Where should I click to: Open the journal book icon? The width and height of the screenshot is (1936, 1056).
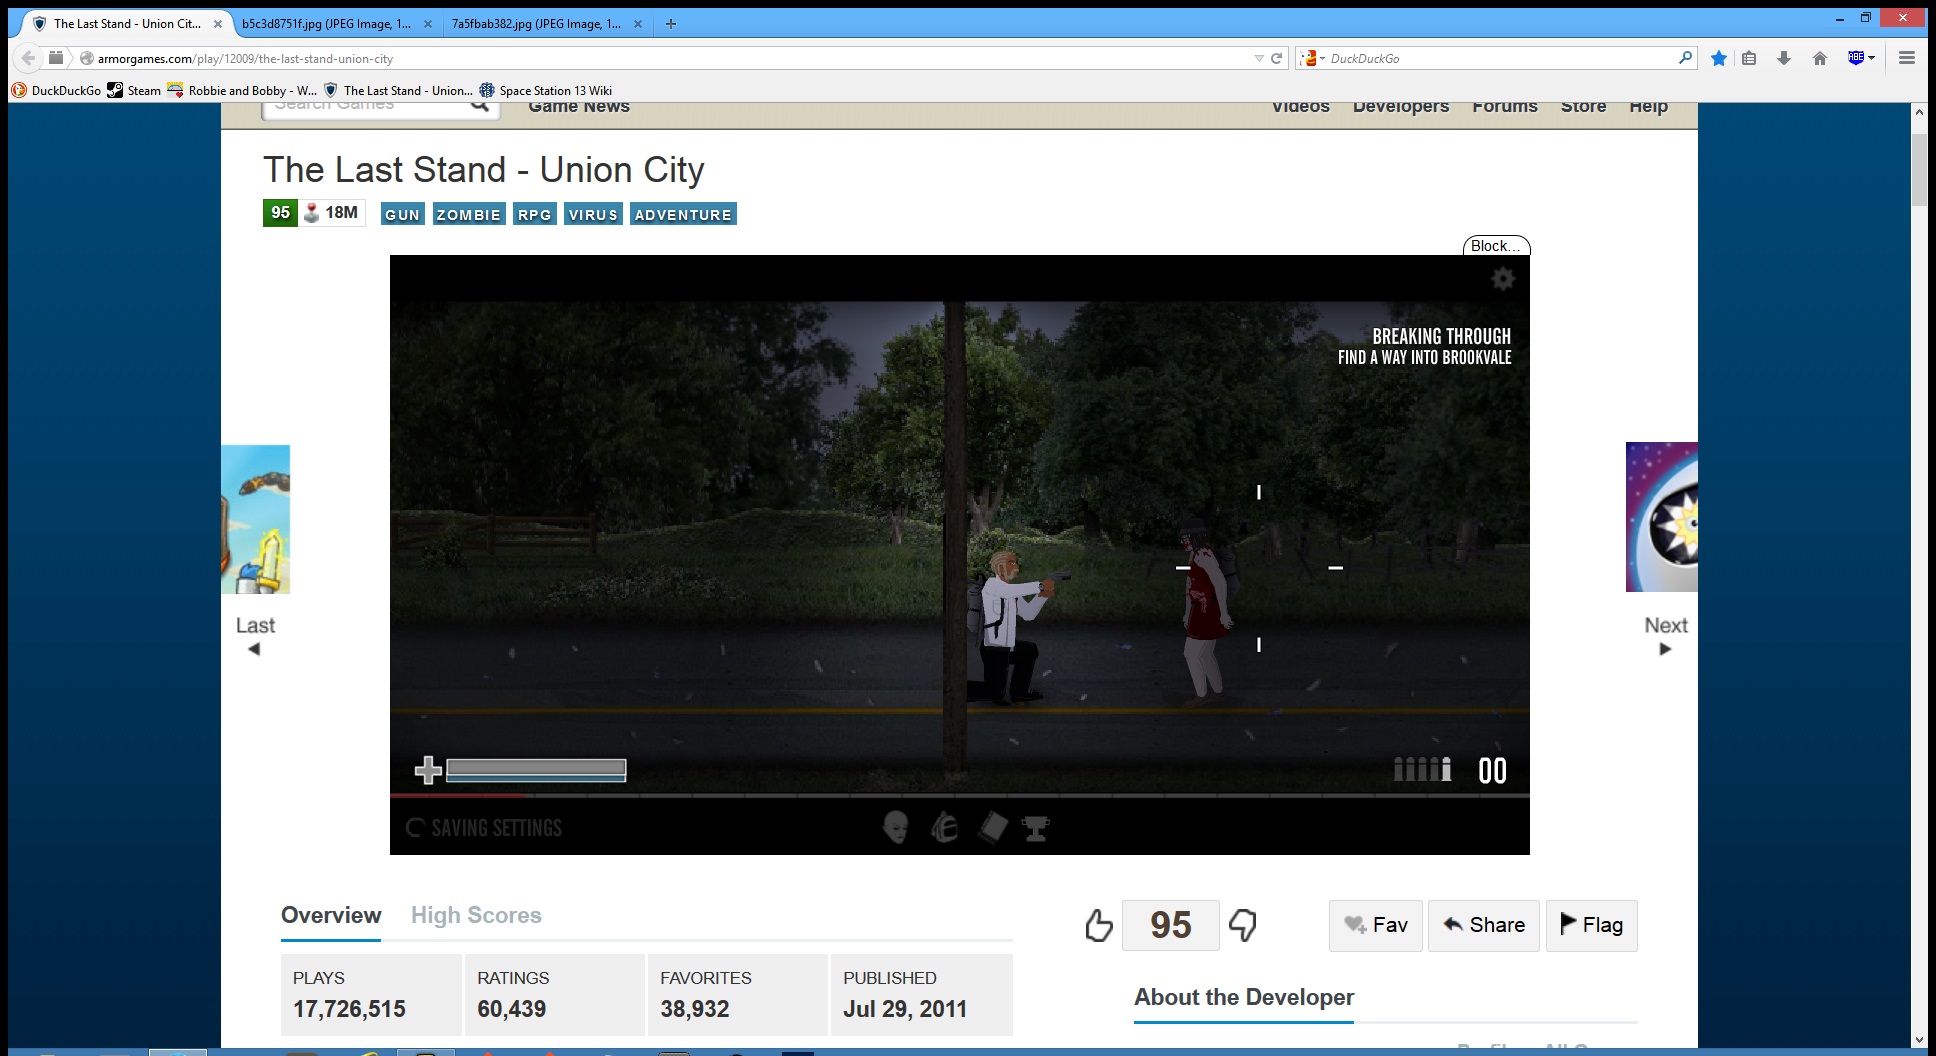(x=992, y=827)
